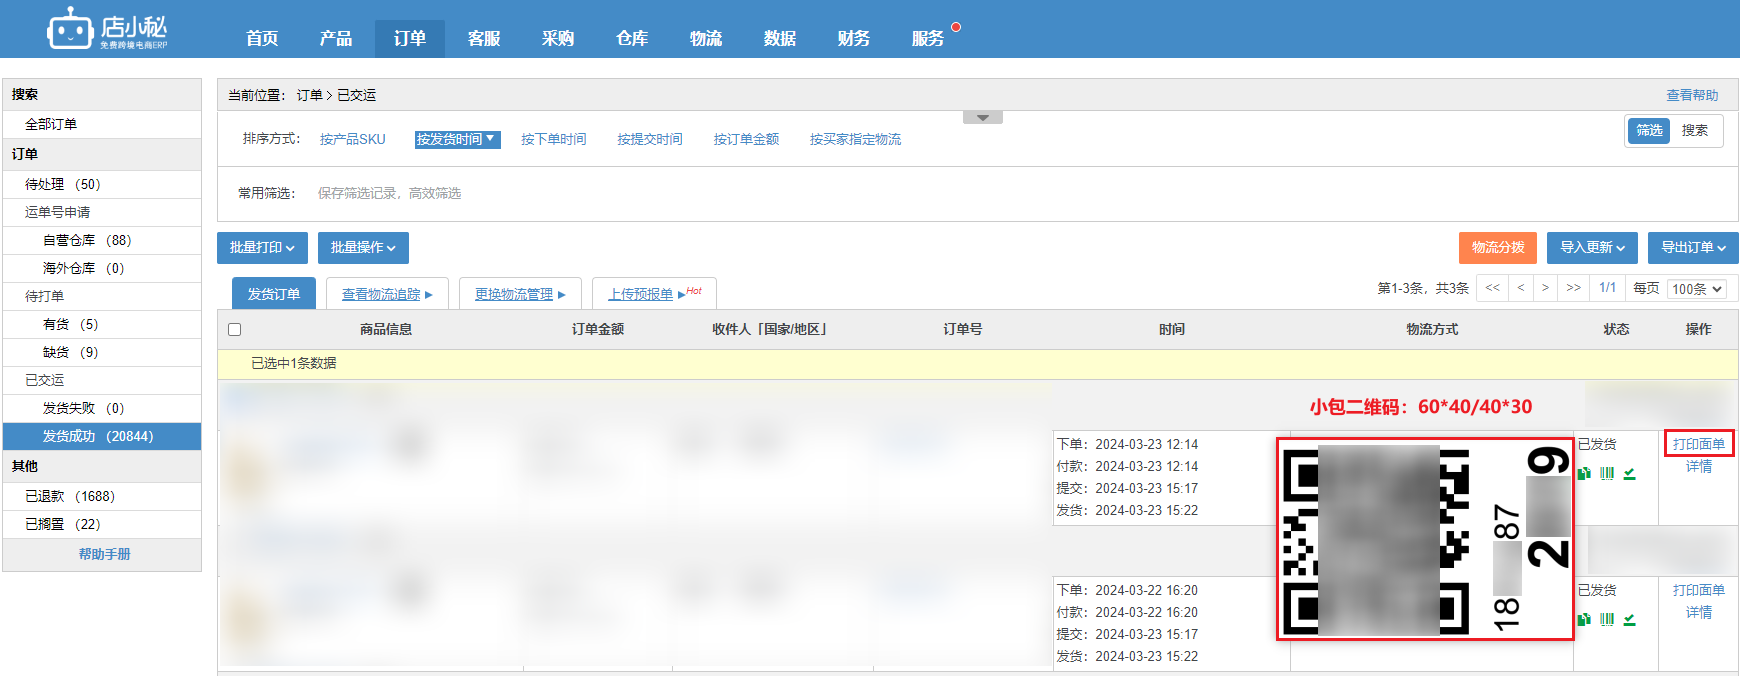The width and height of the screenshot is (1740, 676).
Task: Expand the 批量操作 dropdown
Action: pos(363,248)
